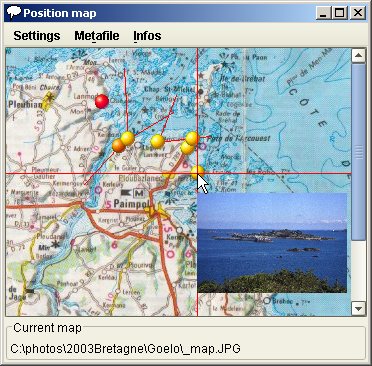The image size is (372, 366).
Task: Open the Metafile menu
Action: tap(97, 36)
